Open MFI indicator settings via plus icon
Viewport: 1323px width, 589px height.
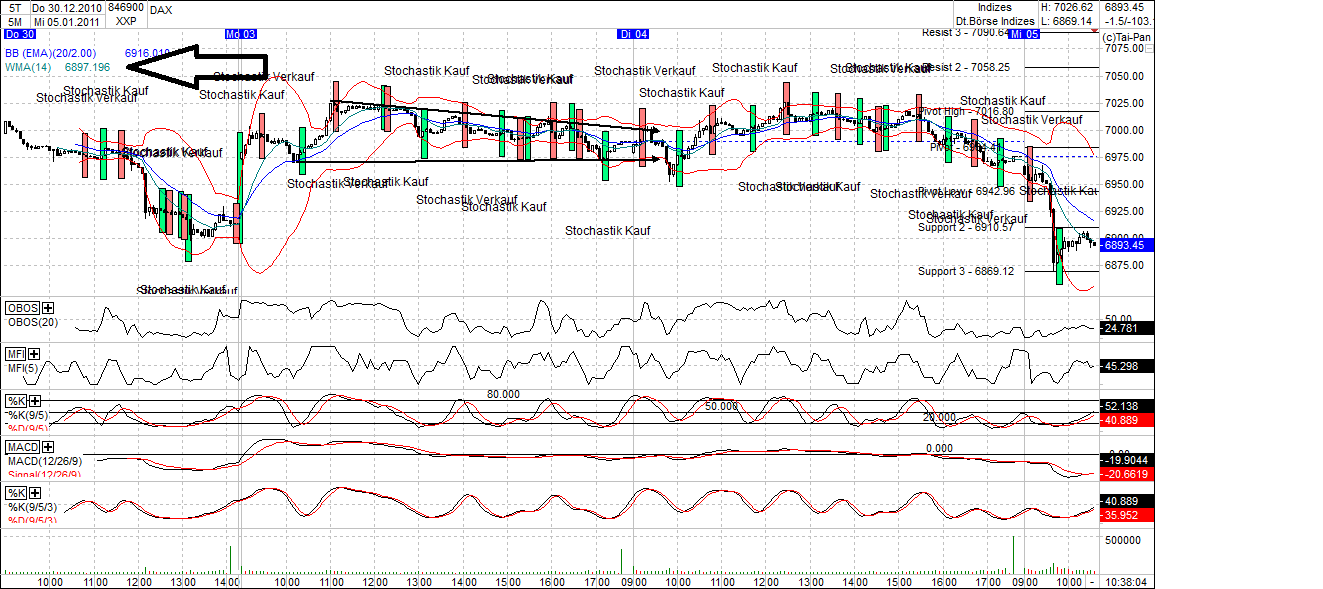point(34,352)
